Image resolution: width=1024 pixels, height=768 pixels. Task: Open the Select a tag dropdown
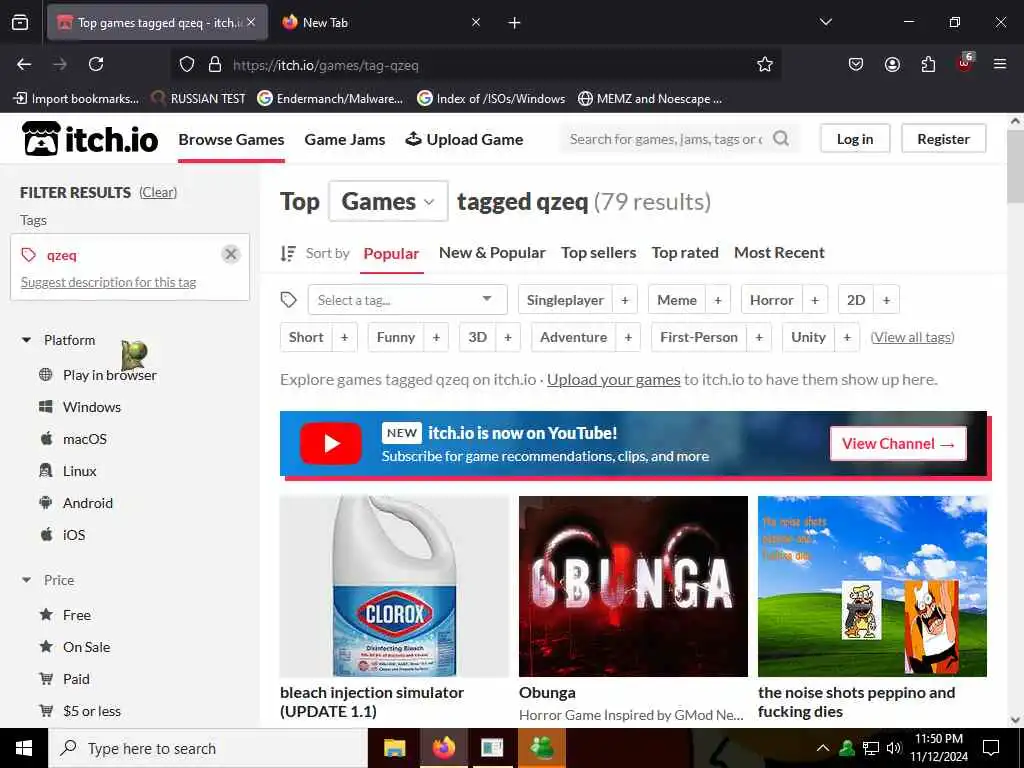click(x=408, y=300)
